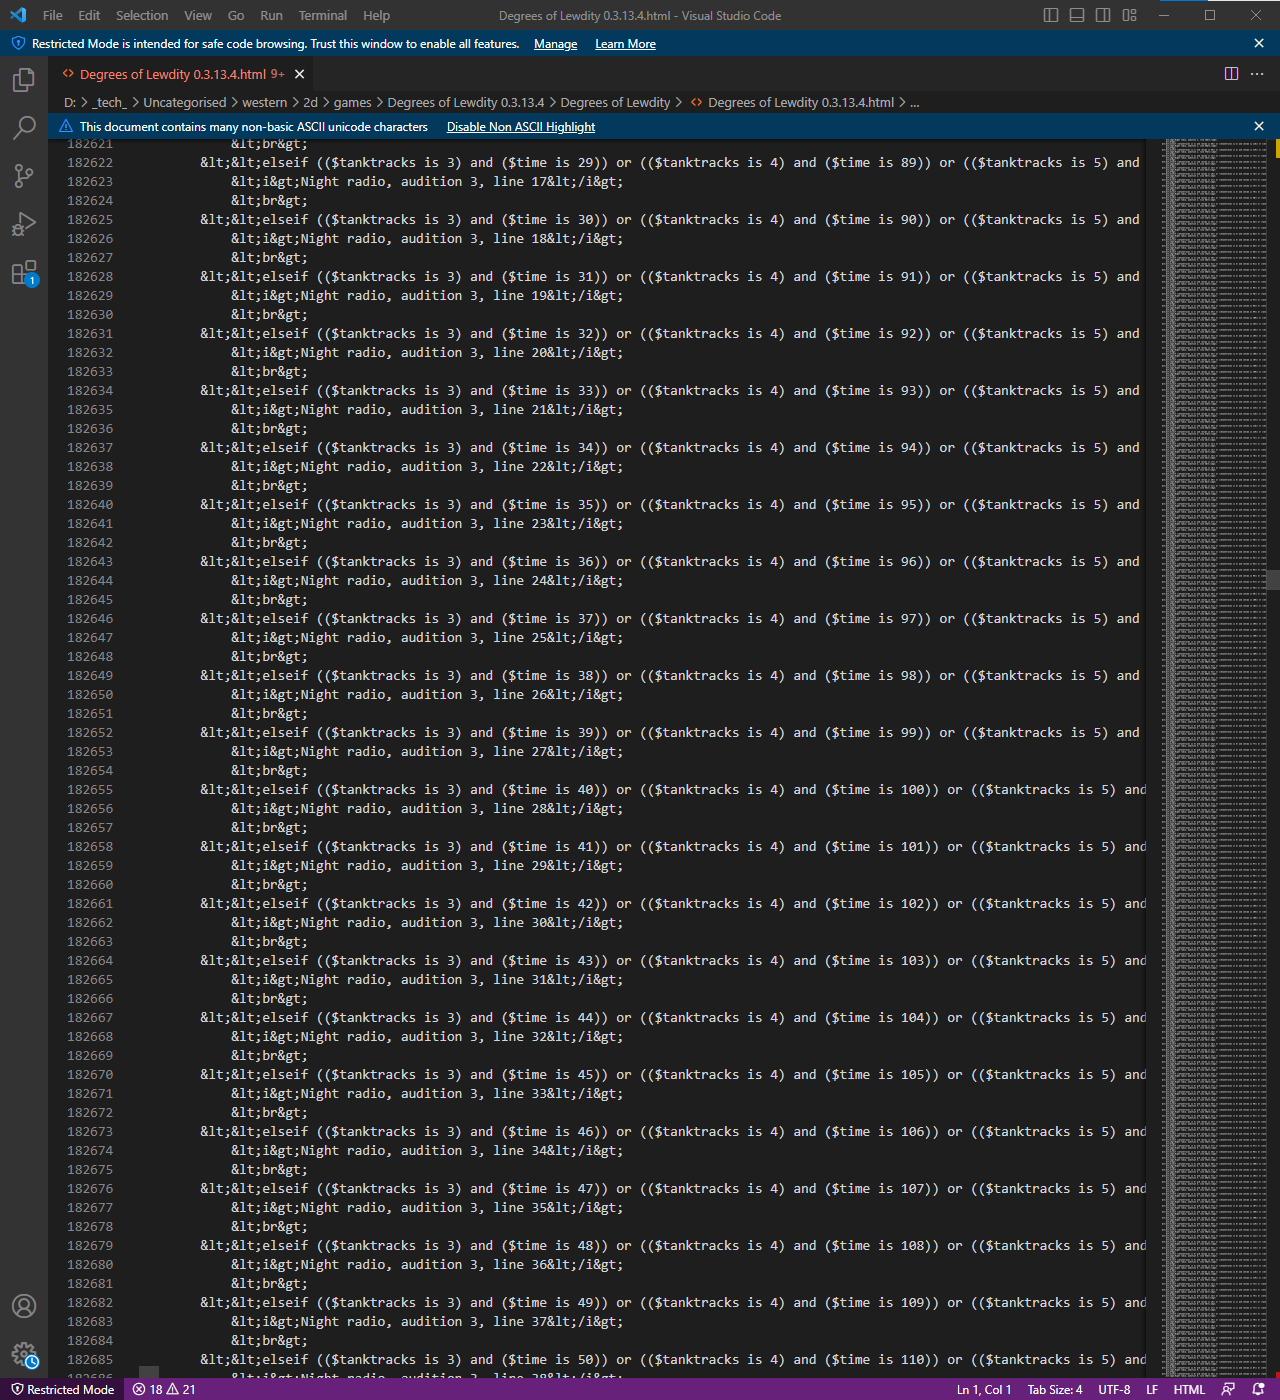Open Source Control panel icon
Viewport: 1280px width, 1400px height.
click(x=24, y=176)
